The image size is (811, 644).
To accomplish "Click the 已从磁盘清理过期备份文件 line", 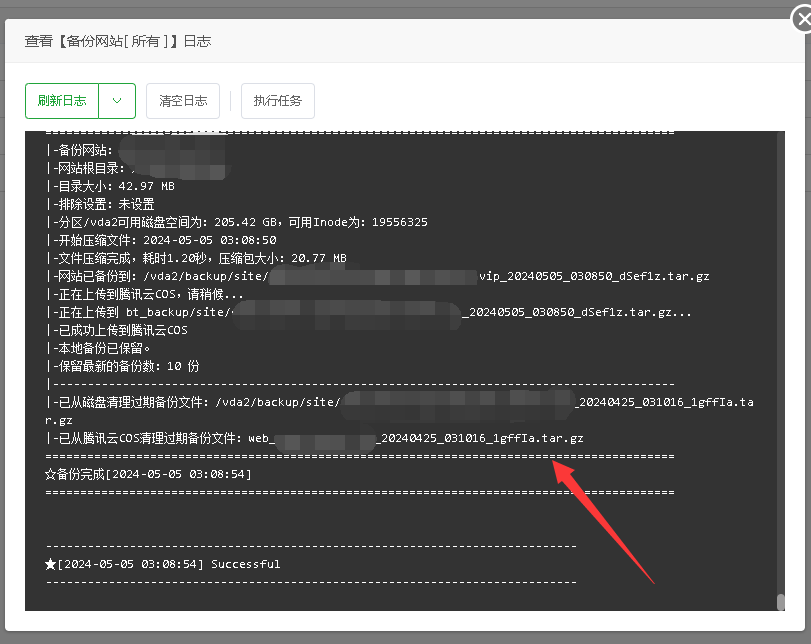I will [399, 411].
